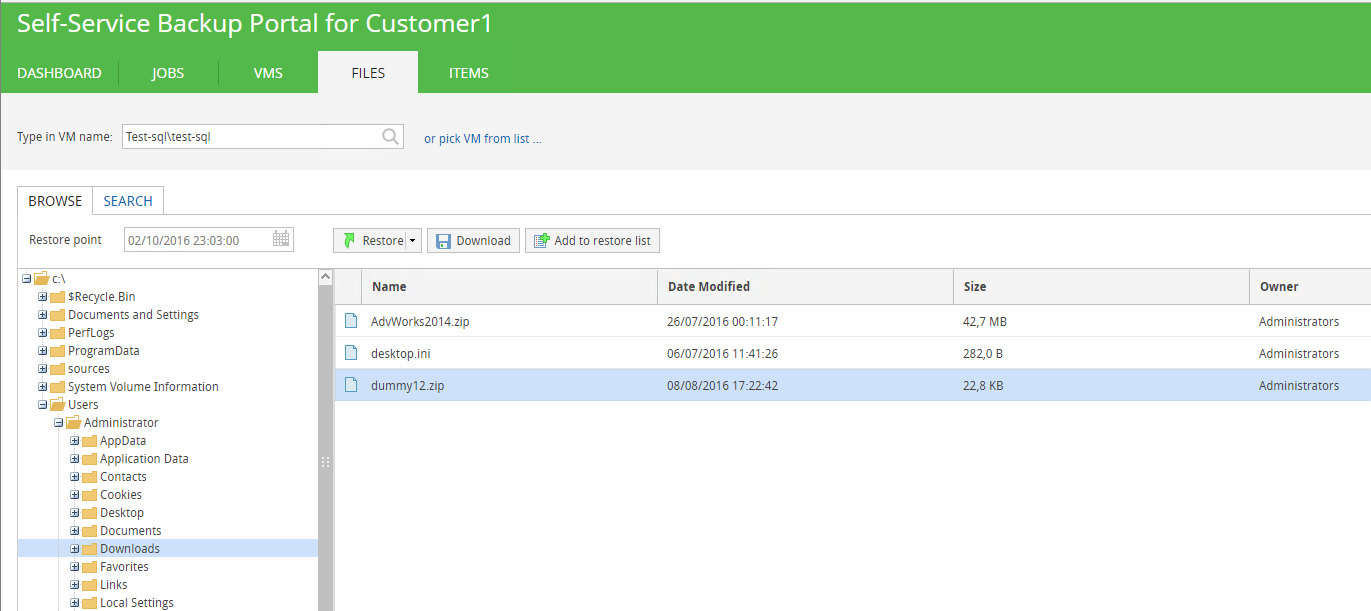Select the desktop.ini file
The width and height of the screenshot is (1371, 611).
click(x=853, y=353)
